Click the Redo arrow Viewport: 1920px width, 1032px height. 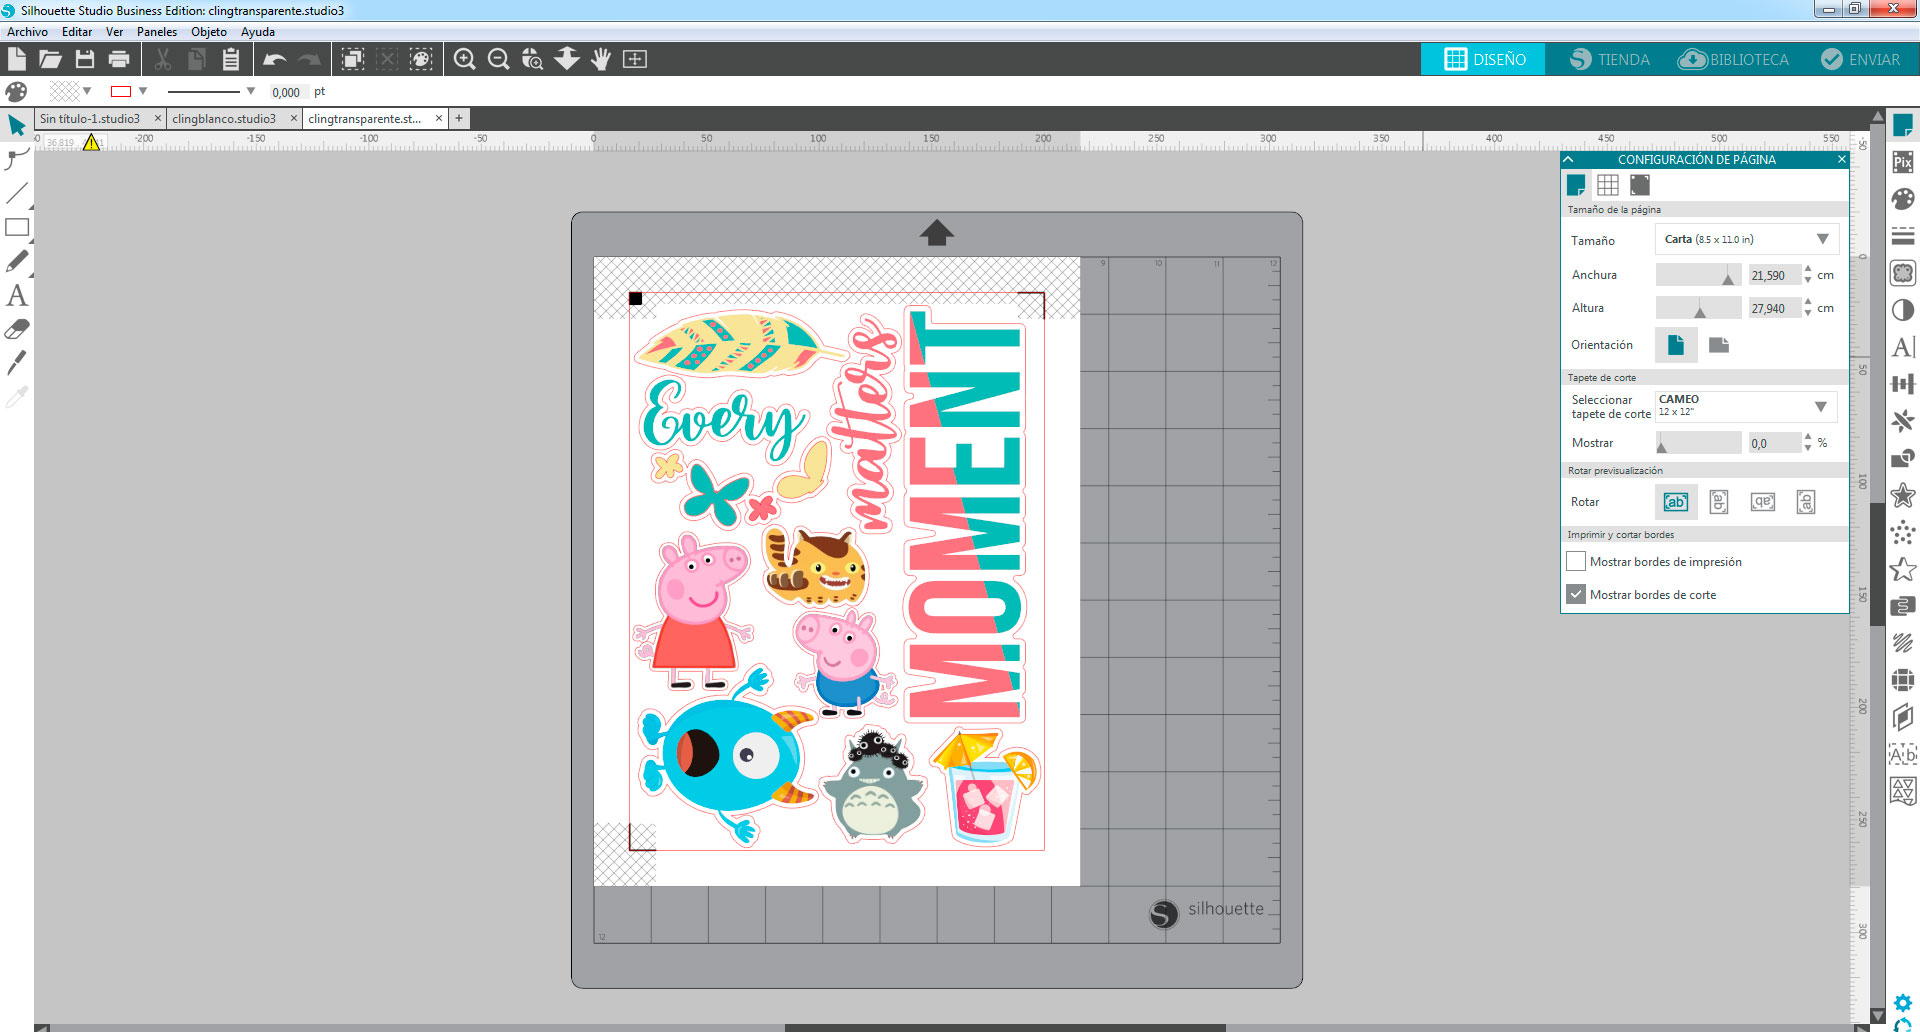coord(309,59)
